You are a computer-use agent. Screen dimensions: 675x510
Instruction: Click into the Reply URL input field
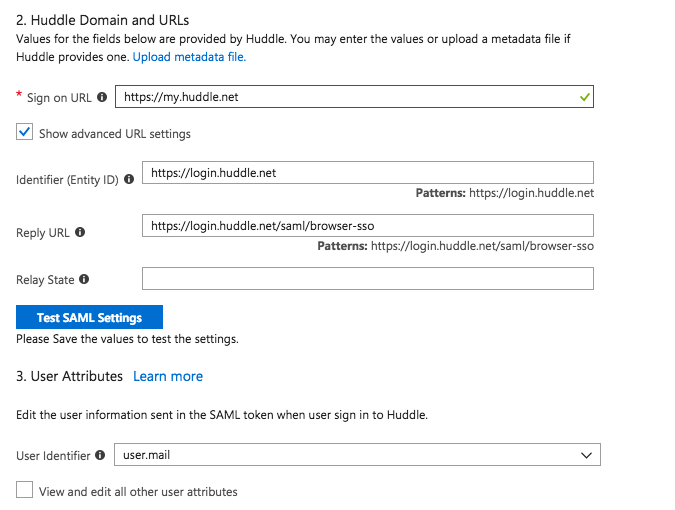[367, 226]
